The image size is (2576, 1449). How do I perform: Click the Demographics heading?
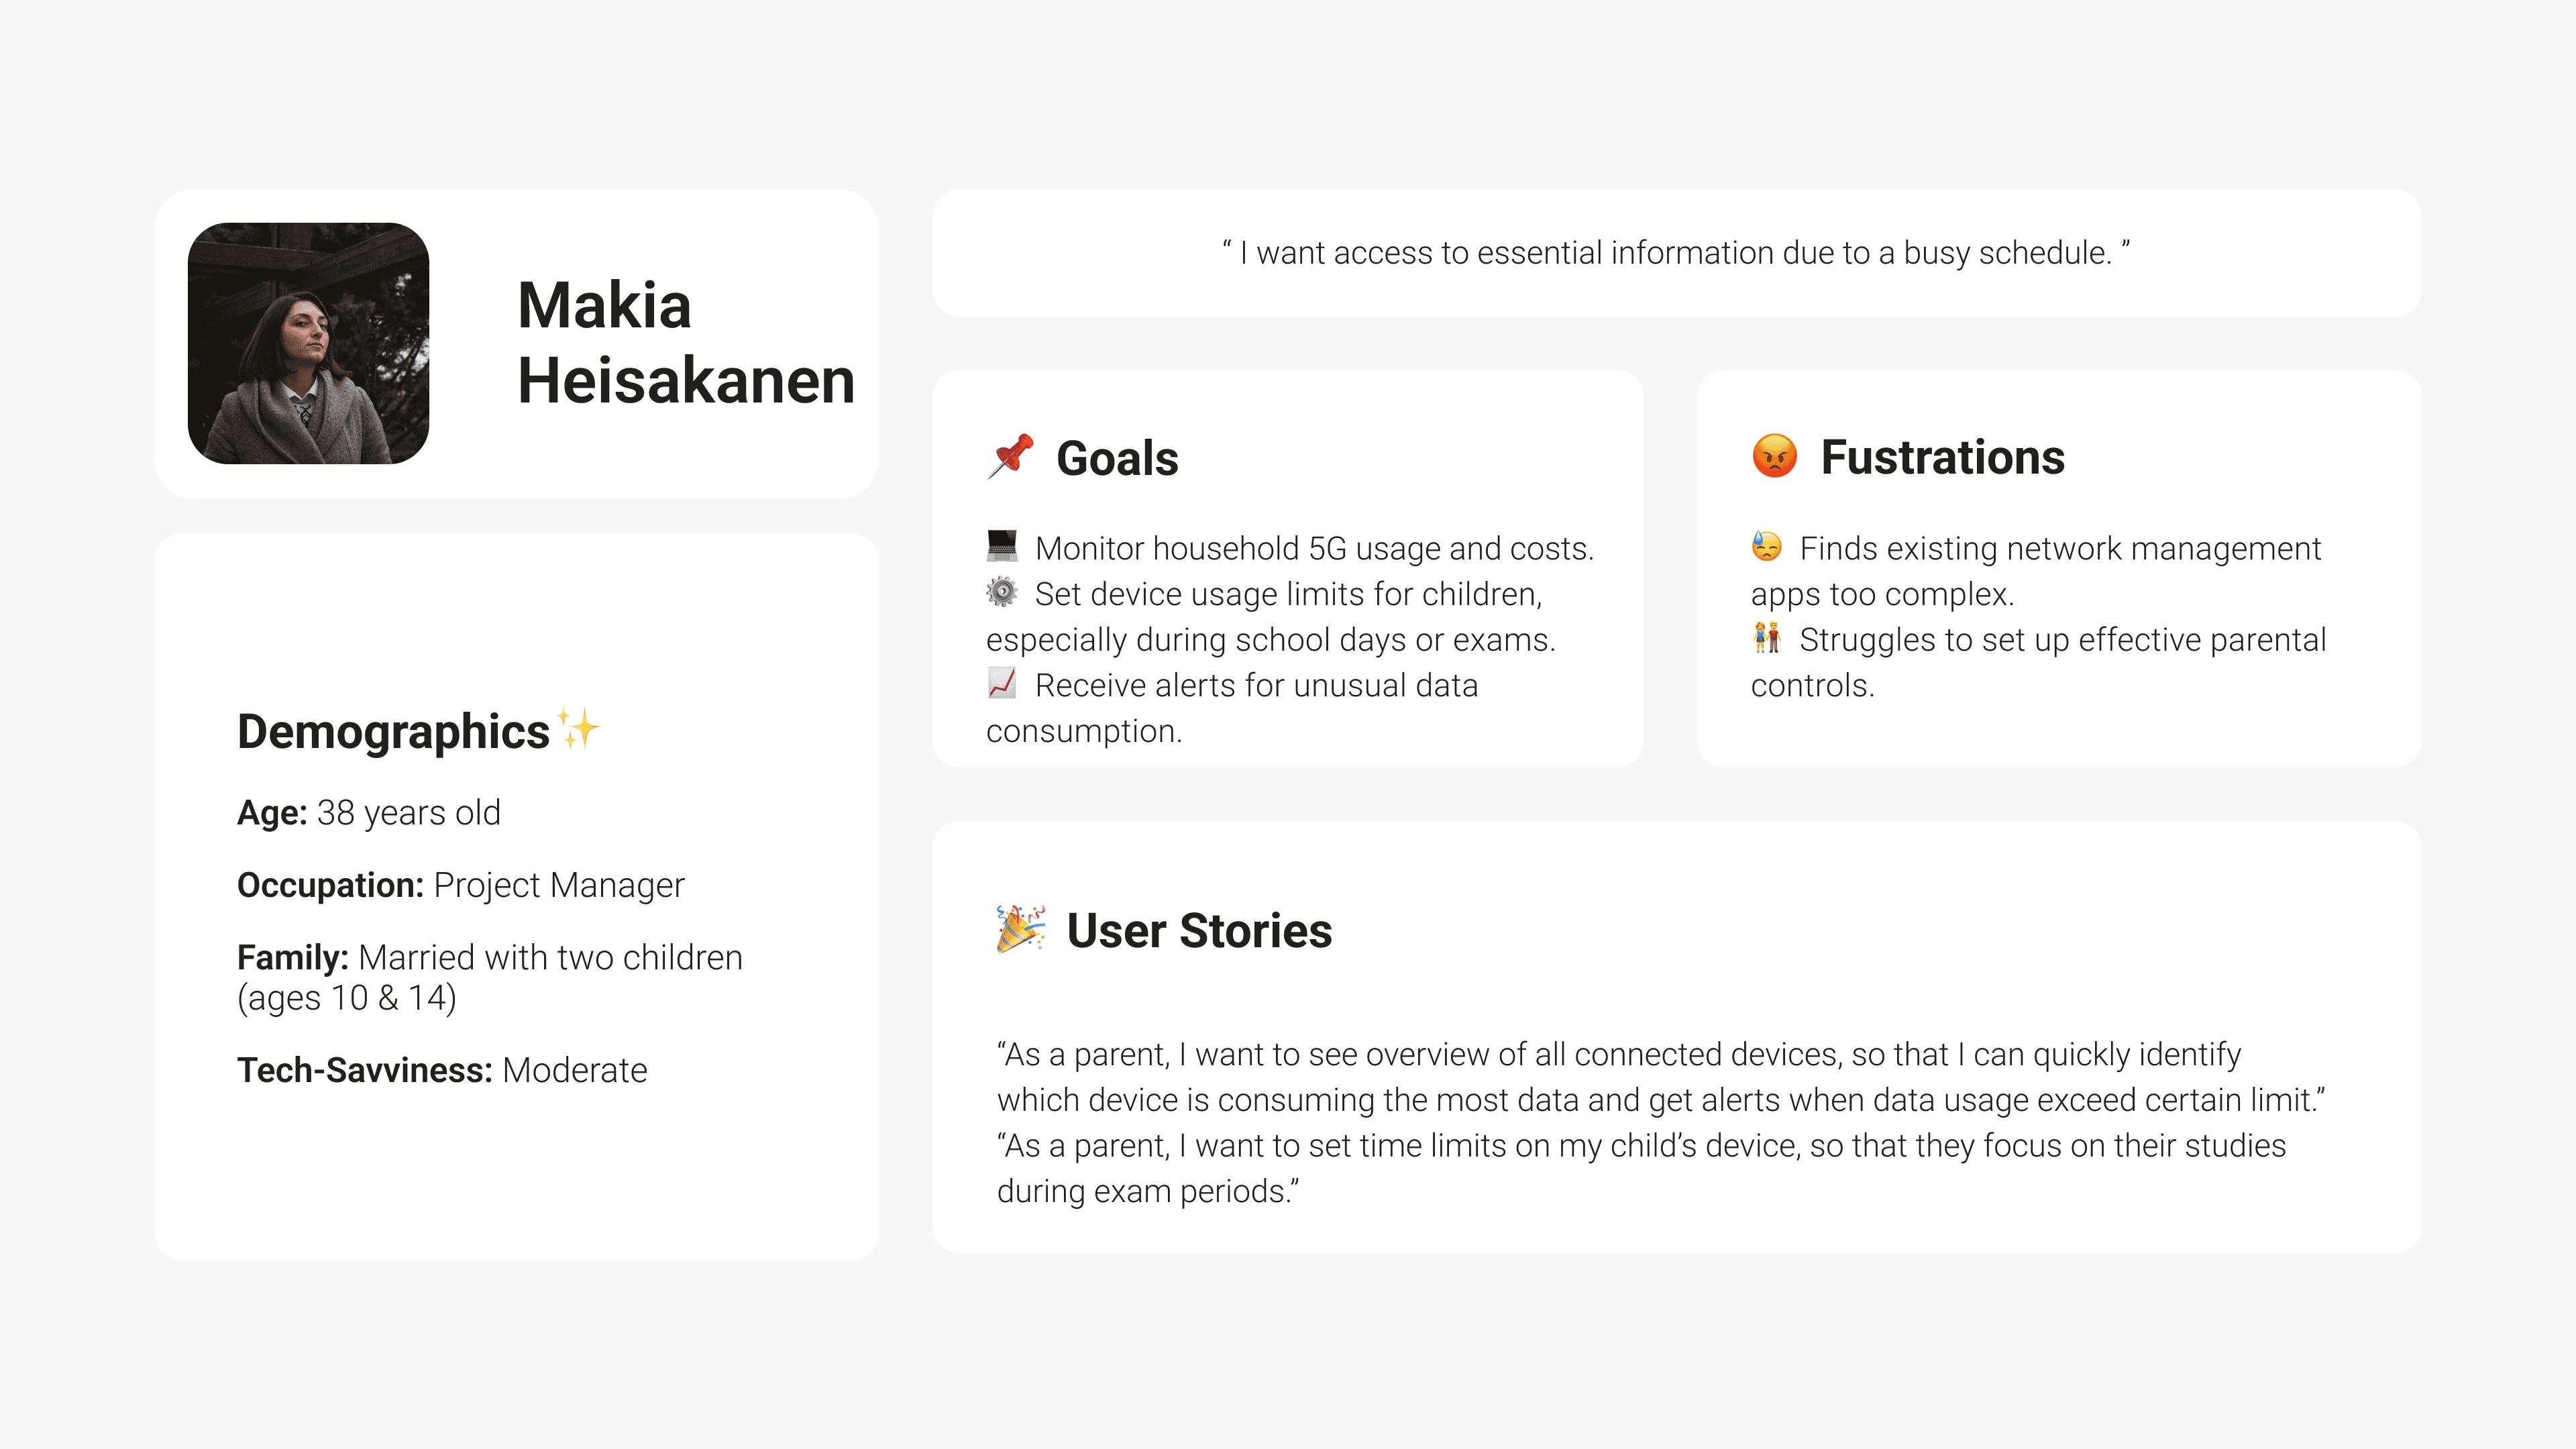pyautogui.click(x=393, y=732)
